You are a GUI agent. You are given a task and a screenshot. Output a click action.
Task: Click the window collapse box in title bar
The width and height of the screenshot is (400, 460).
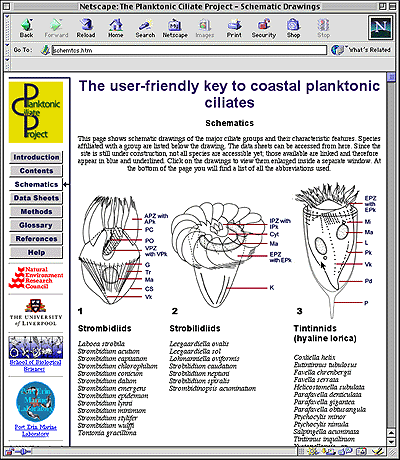click(x=392, y=6)
